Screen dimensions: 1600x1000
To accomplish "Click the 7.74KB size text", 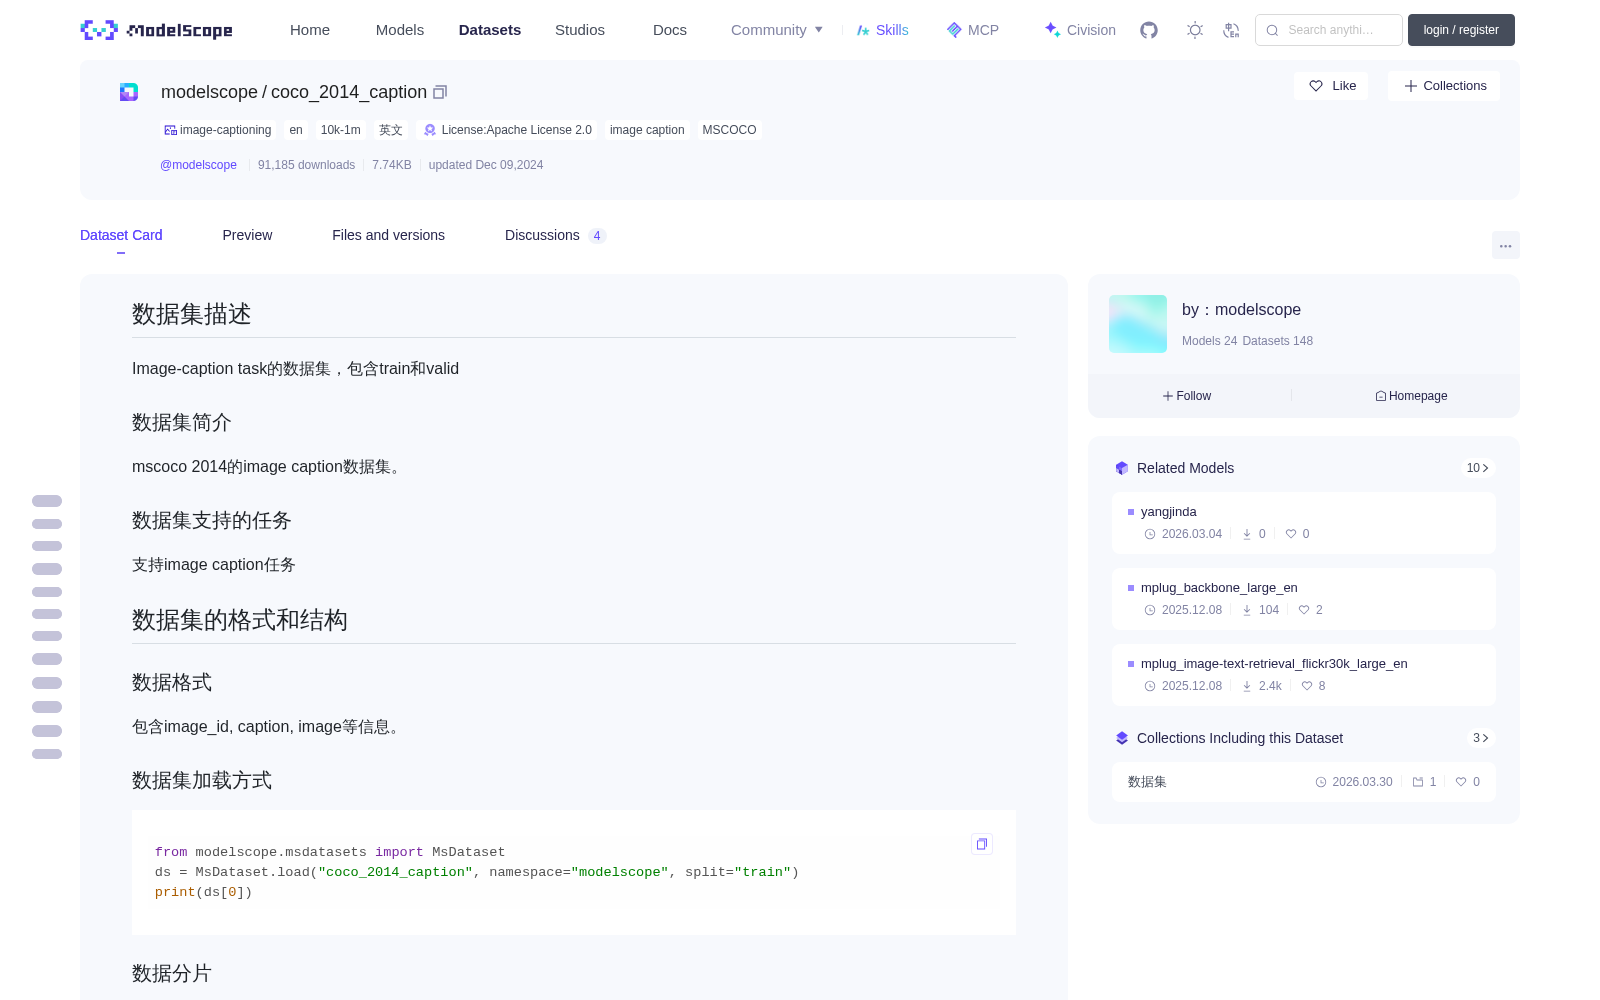I will tap(392, 165).
